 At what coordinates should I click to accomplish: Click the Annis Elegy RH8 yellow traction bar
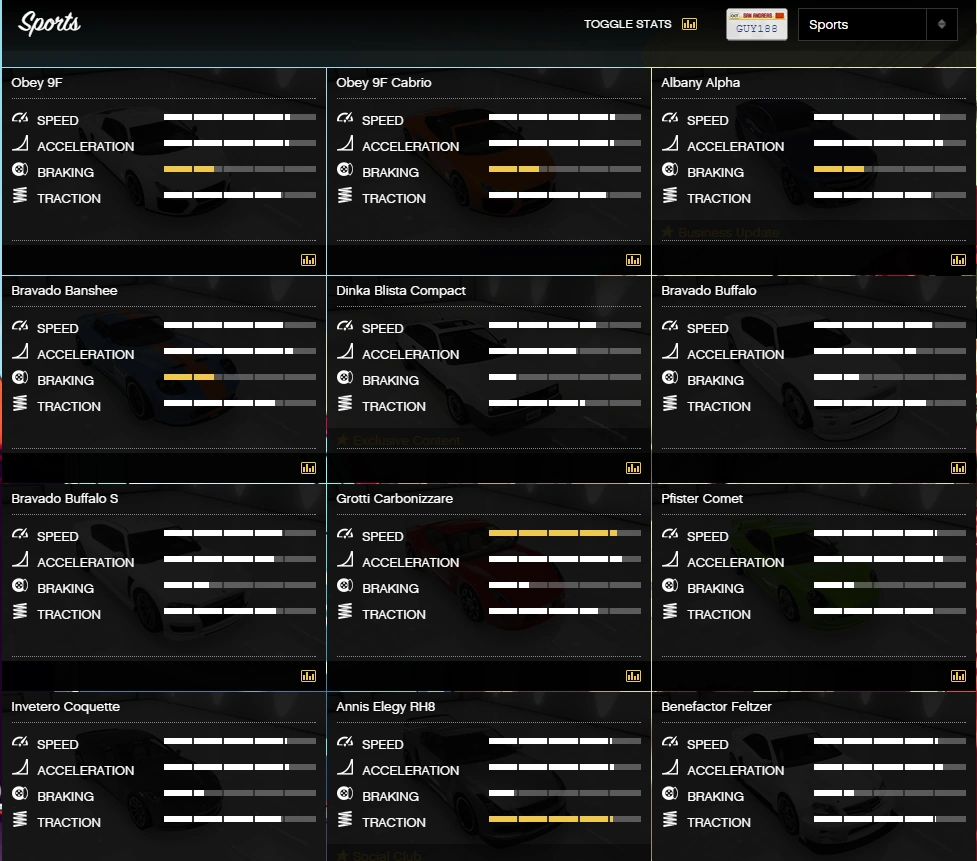click(x=551, y=819)
